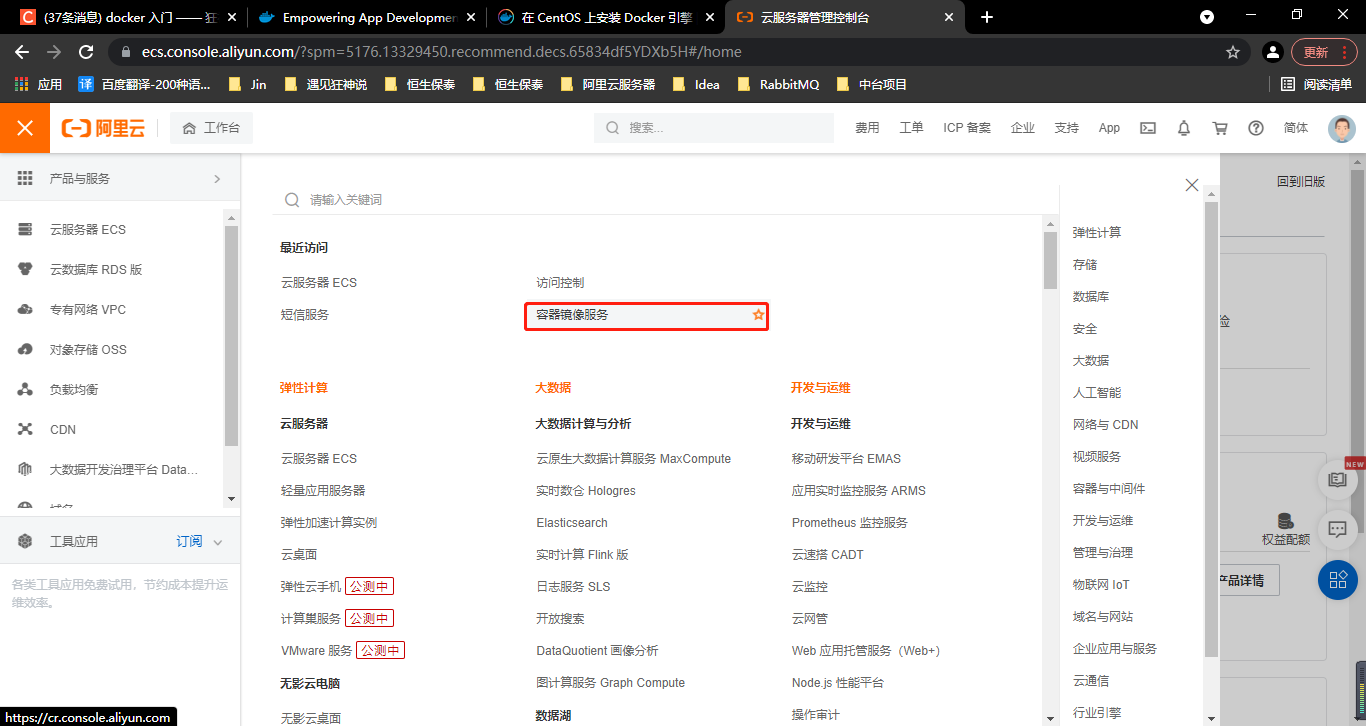Open 移动研发平台 EMAS link
The height and width of the screenshot is (726, 1366).
(846, 458)
